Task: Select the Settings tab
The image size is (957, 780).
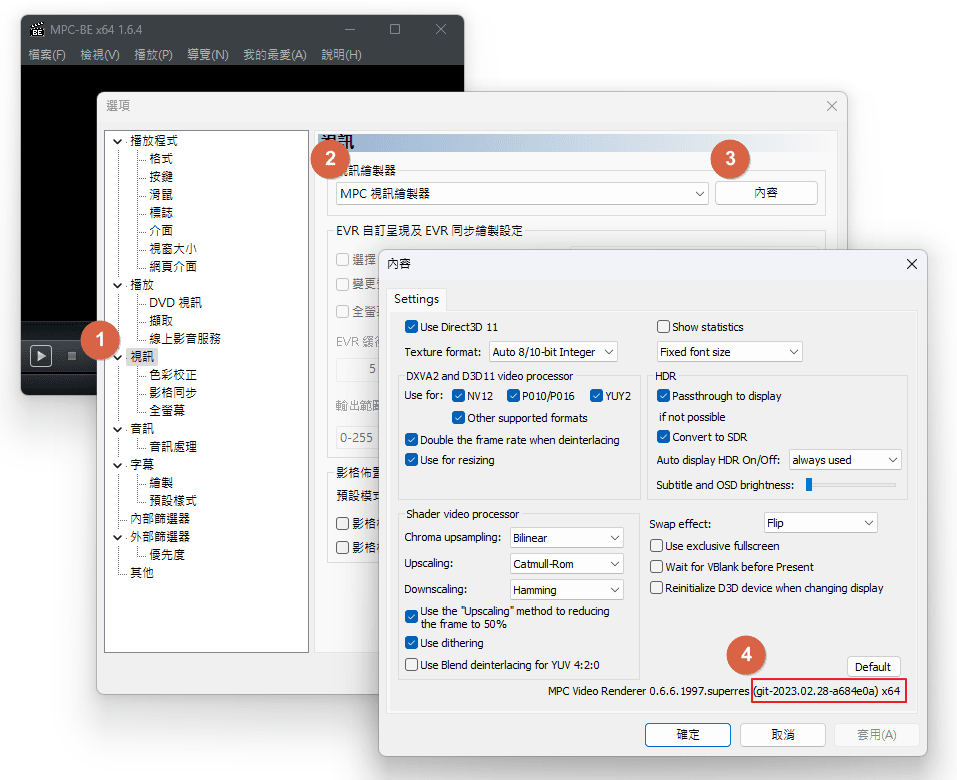Action: (416, 299)
